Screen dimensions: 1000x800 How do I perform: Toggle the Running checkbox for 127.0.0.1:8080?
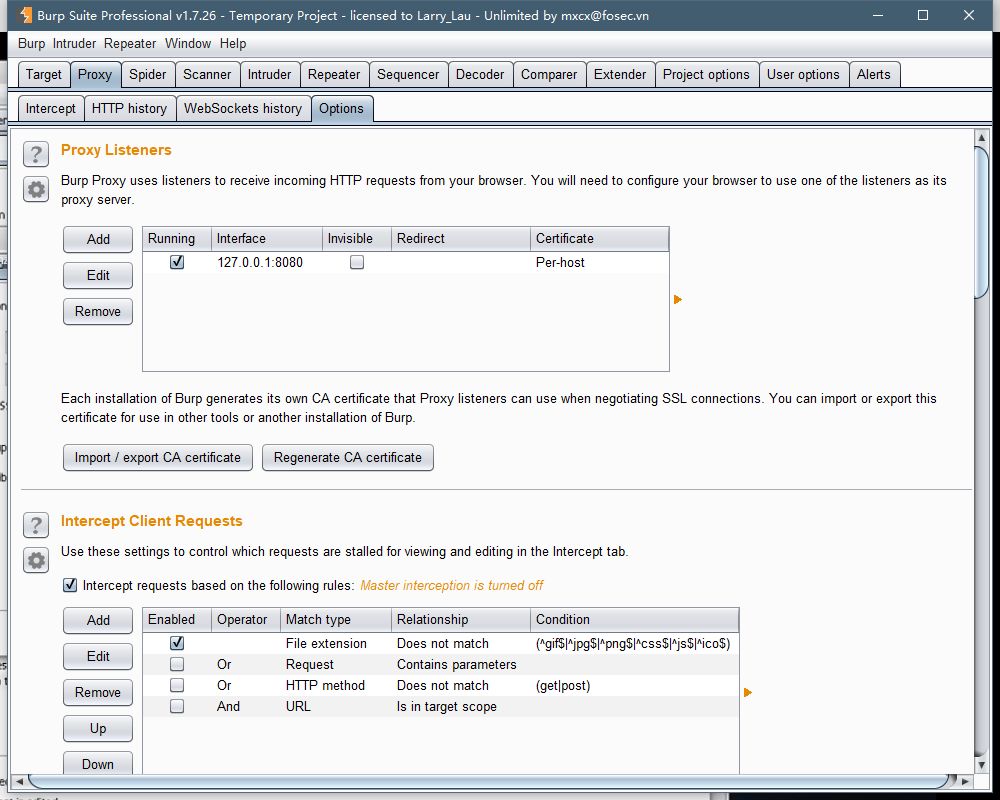coord(177,262)
